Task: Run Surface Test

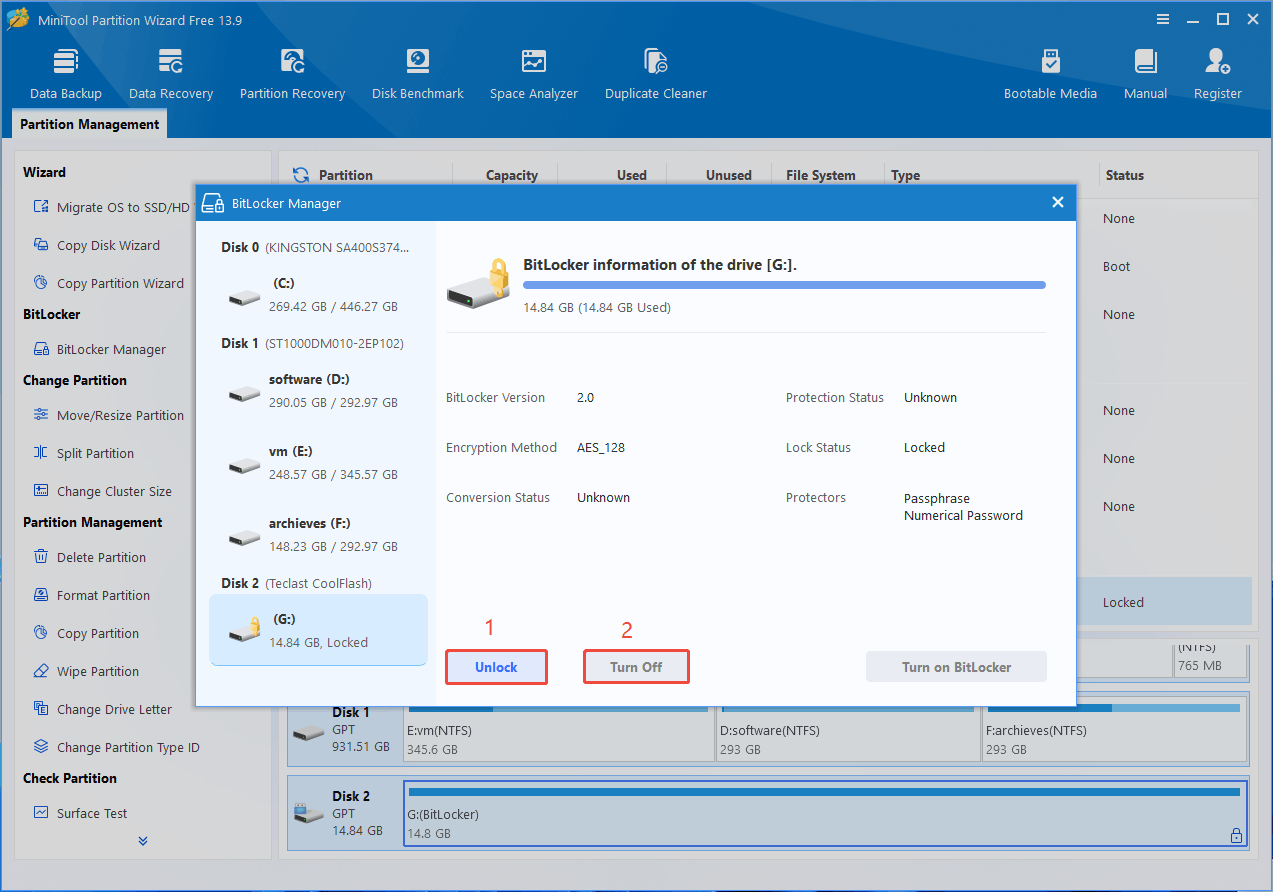Action: click(x=80, y=813)
